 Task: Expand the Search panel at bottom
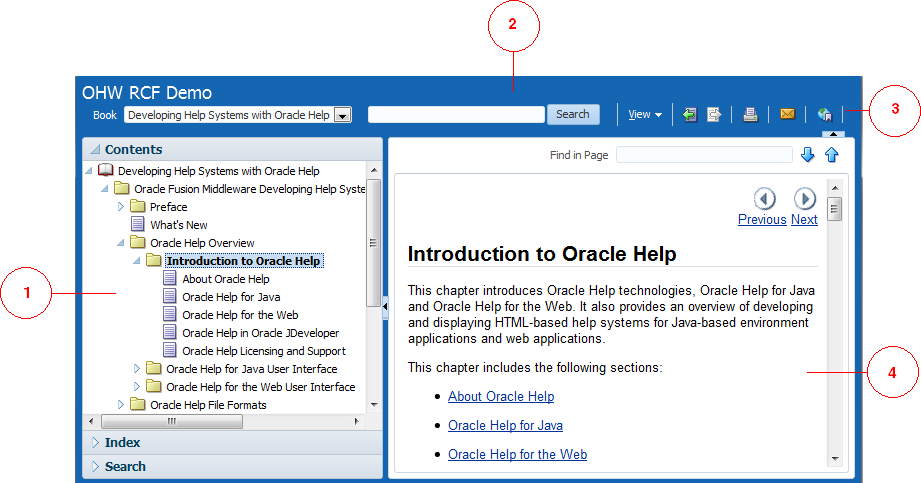(x=95, y=467)
